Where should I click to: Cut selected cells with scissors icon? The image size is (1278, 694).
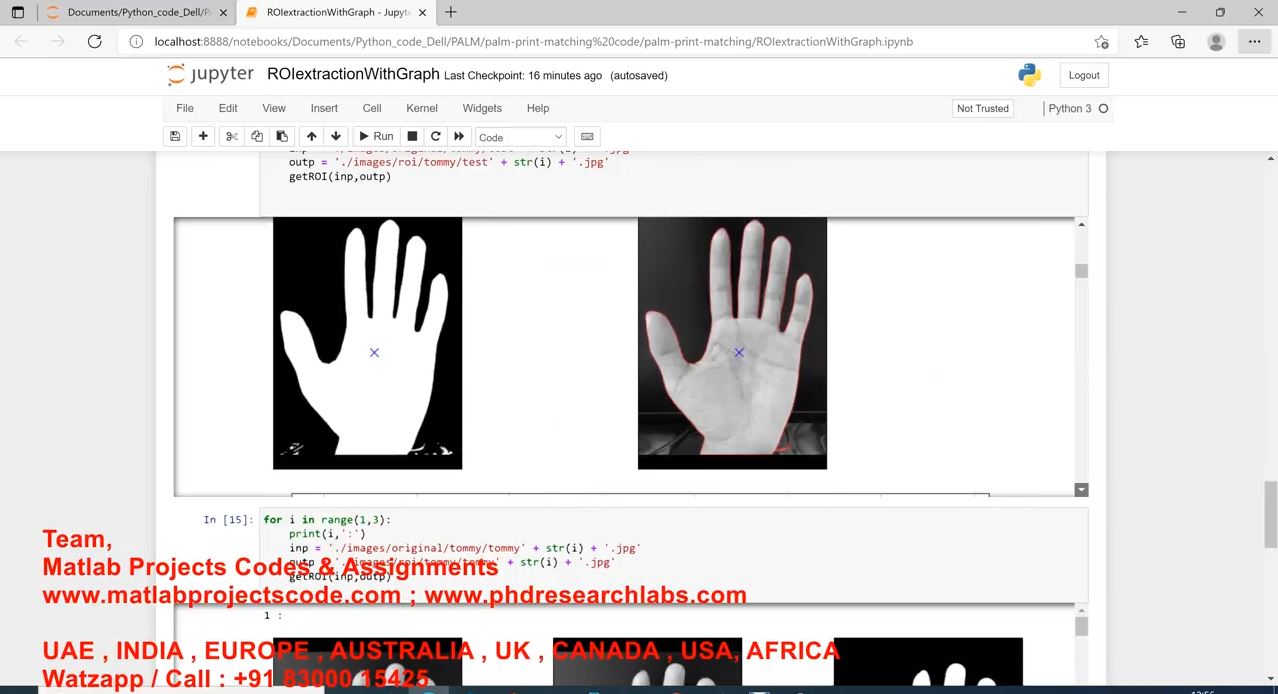[x=232, y=137]
